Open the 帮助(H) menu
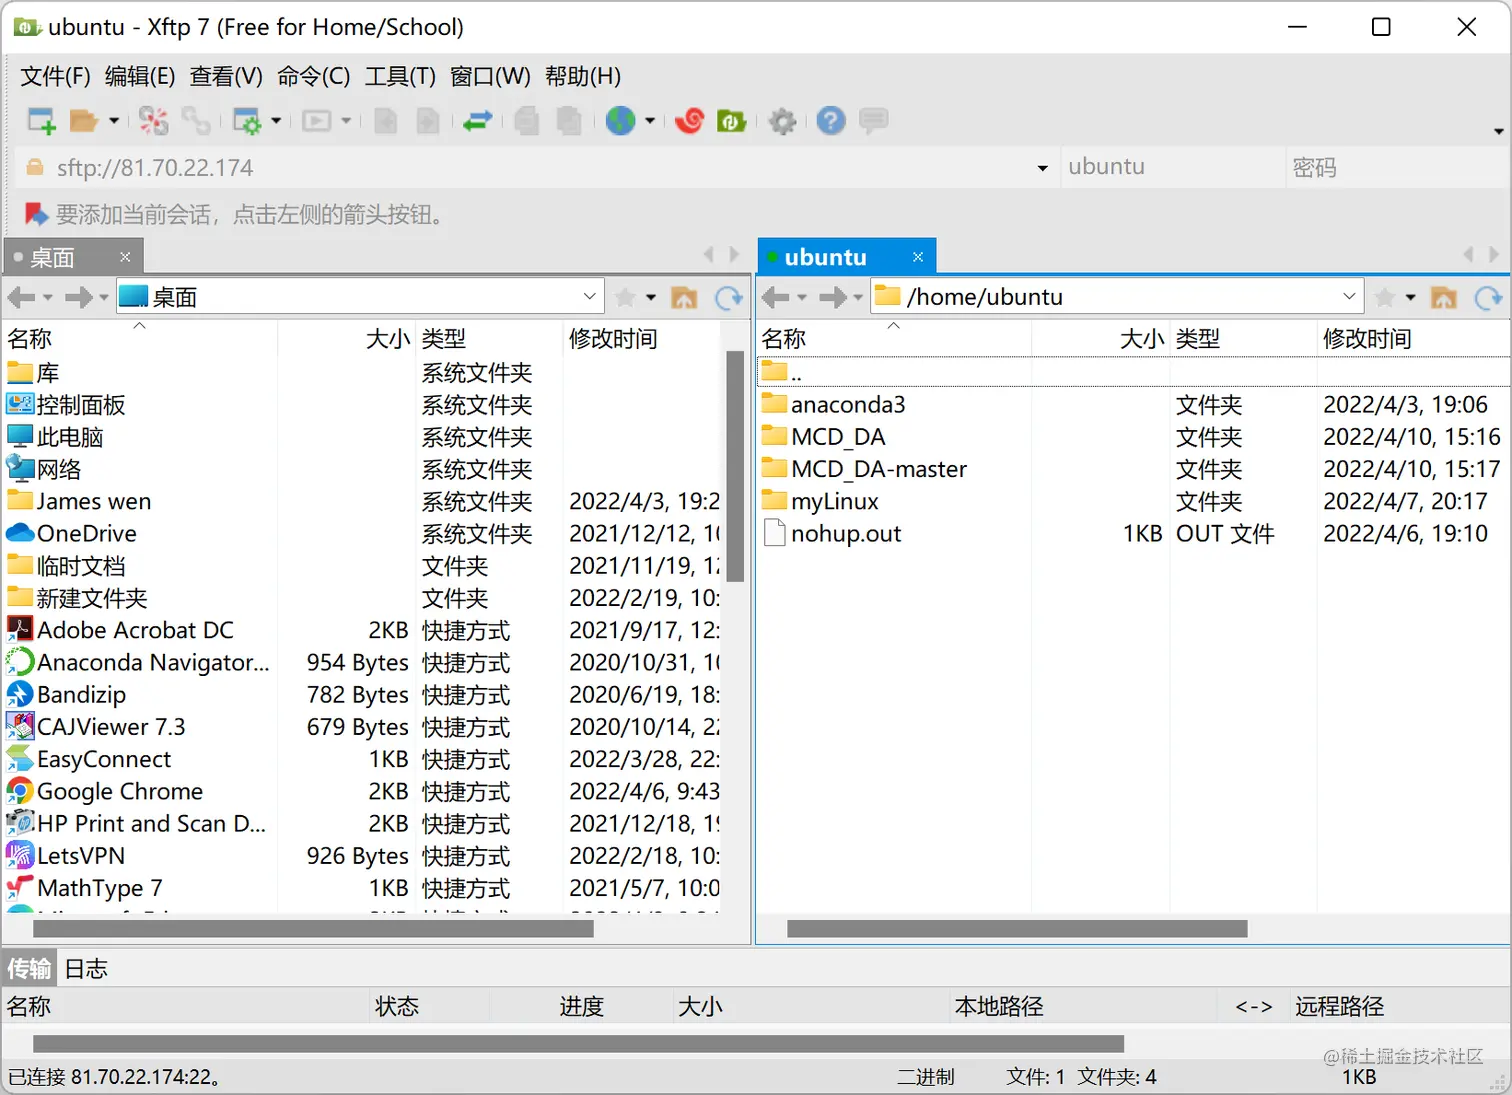This screenshot has height=1095, width=1512. point(583,77)
